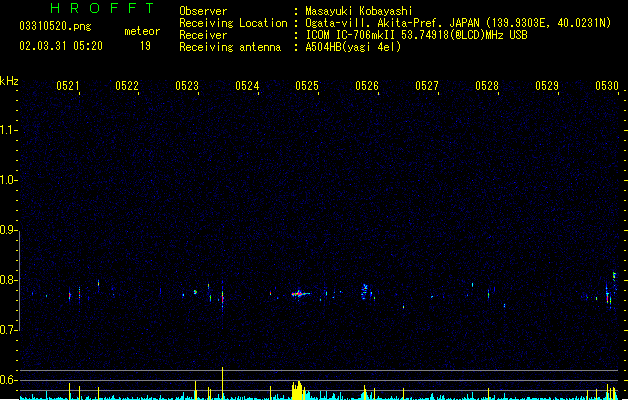Image resolution: width=629 pixels, height=400 pixels.
Task: Click the 0522 time marker
Action: (x=127, y=85)
